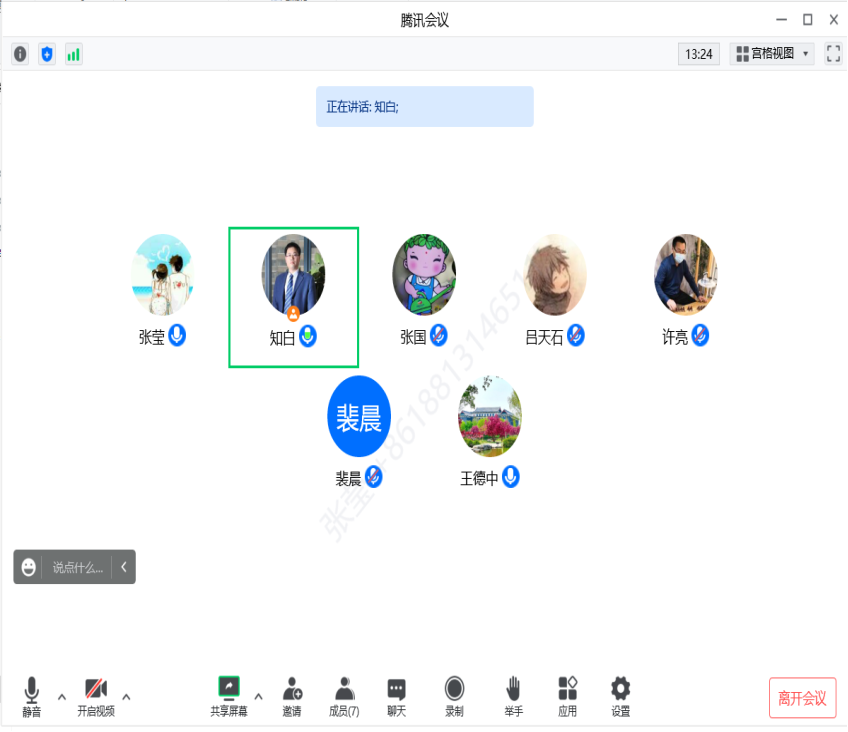Click the 离开会议 leave button
The width and height of the screenshot is (848, 732).
click(x=802, y=698)
